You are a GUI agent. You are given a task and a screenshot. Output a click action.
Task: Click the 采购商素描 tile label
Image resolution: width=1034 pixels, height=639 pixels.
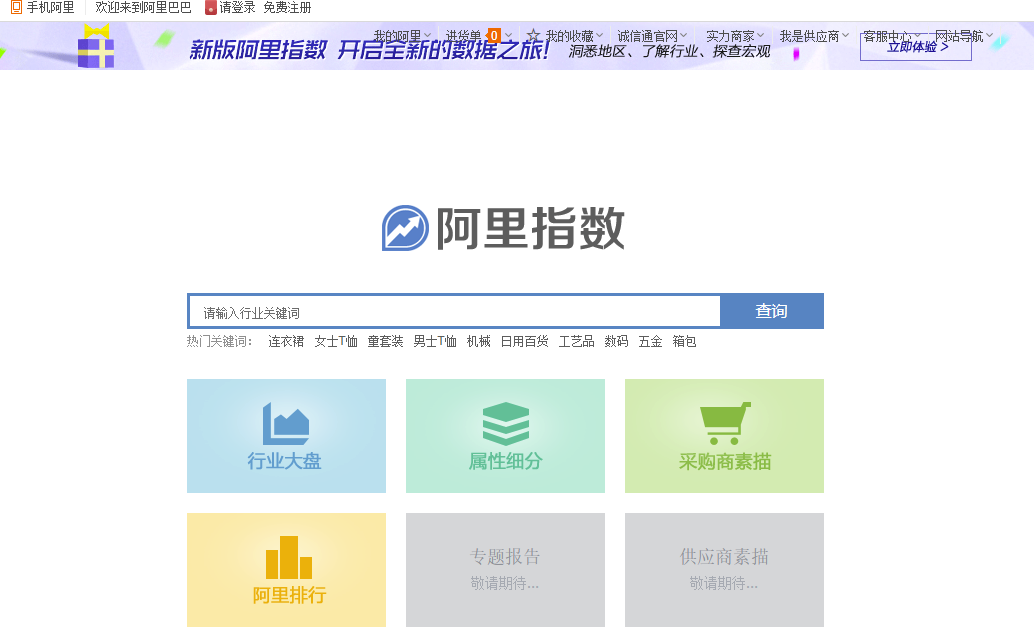pos(725,462)
